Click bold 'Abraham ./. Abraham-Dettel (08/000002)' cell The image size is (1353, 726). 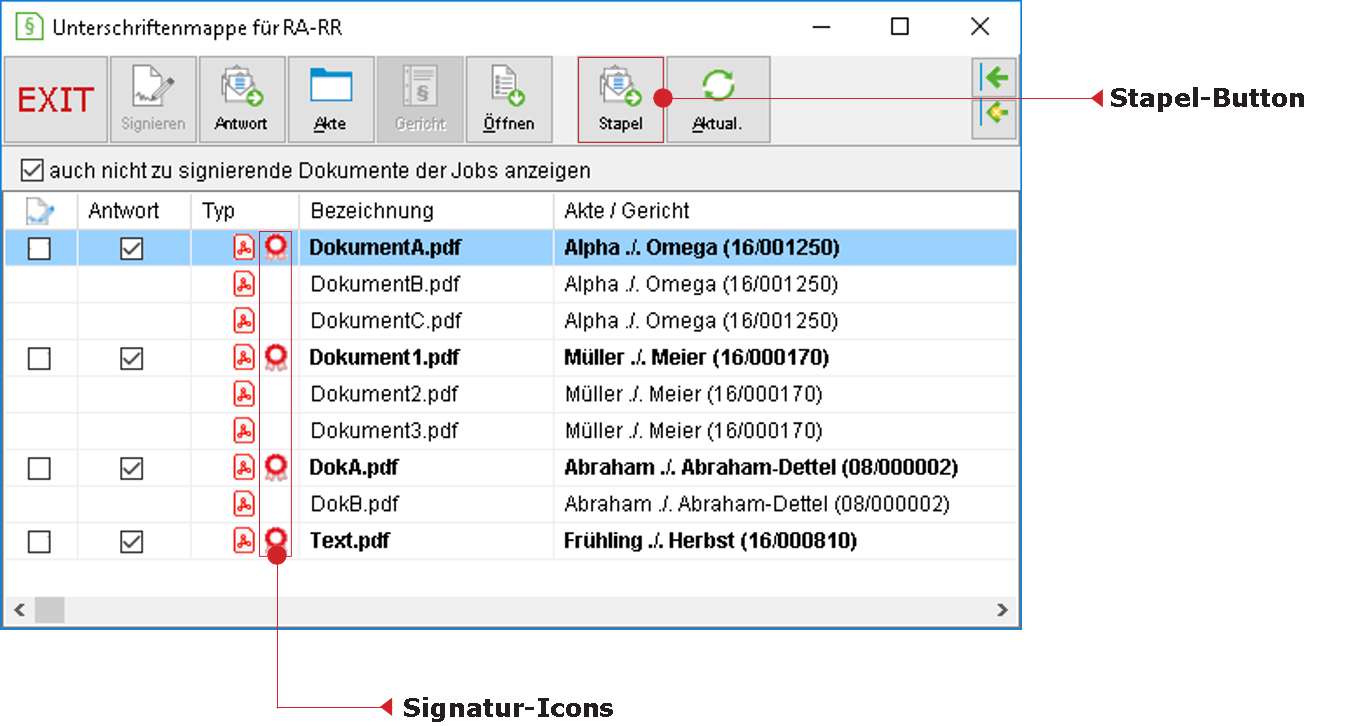(x=761, y=467)
